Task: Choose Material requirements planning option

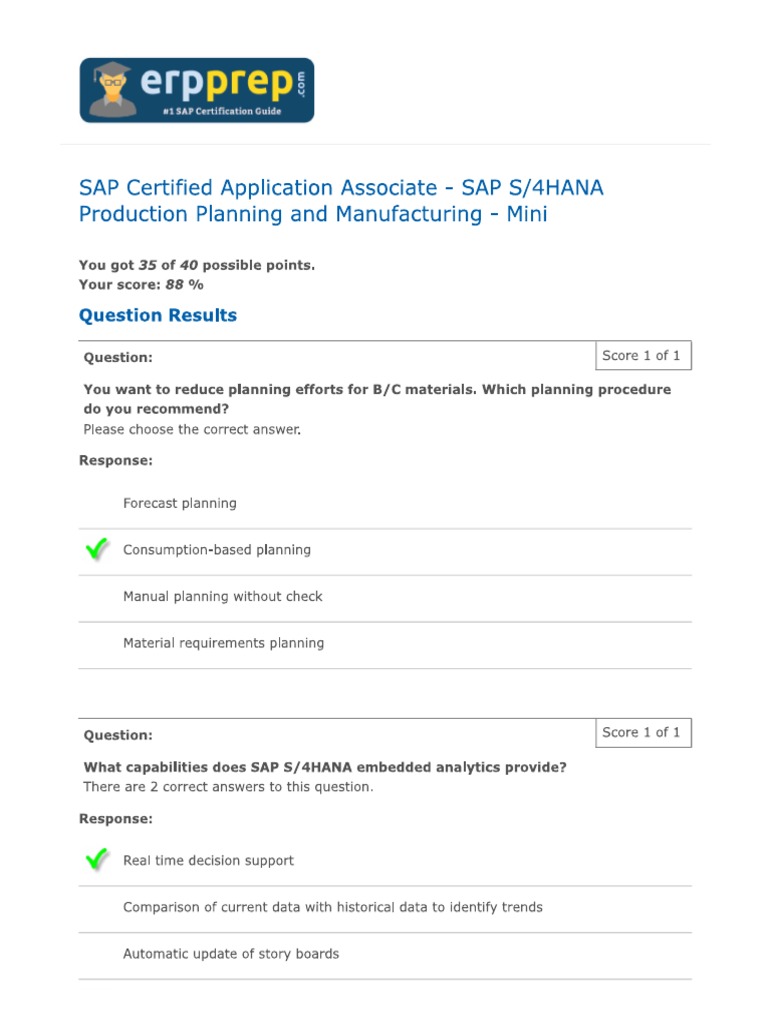Action: pyautogui.click(x=223, y=643)
